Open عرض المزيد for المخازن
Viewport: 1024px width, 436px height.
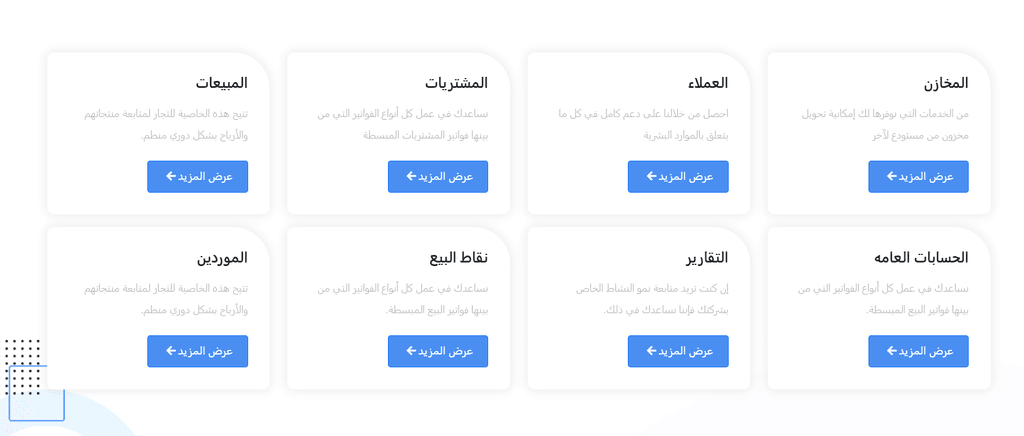point(918,177)
